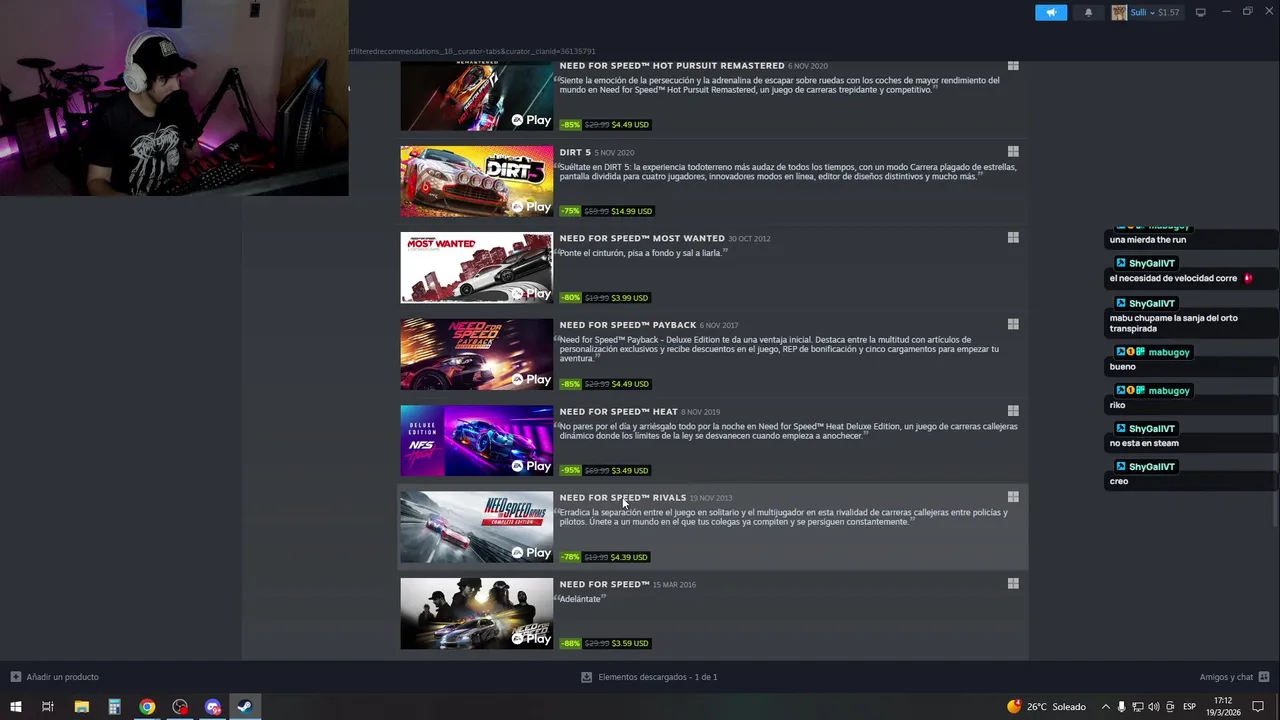The width and height of the screenshot is (1280, 720).
Task: Click the -78% $4.39 USD Rivals price
Action: point(605,557)
